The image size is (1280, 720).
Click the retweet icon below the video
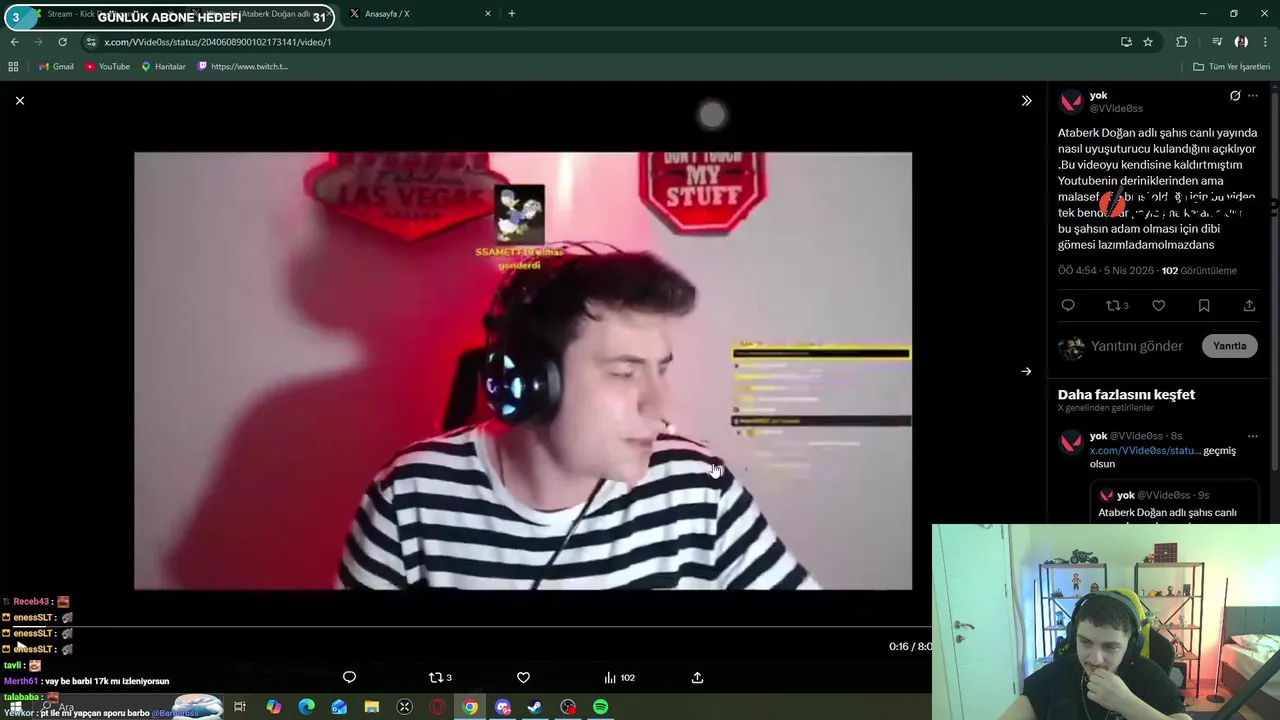click(440, 677)
